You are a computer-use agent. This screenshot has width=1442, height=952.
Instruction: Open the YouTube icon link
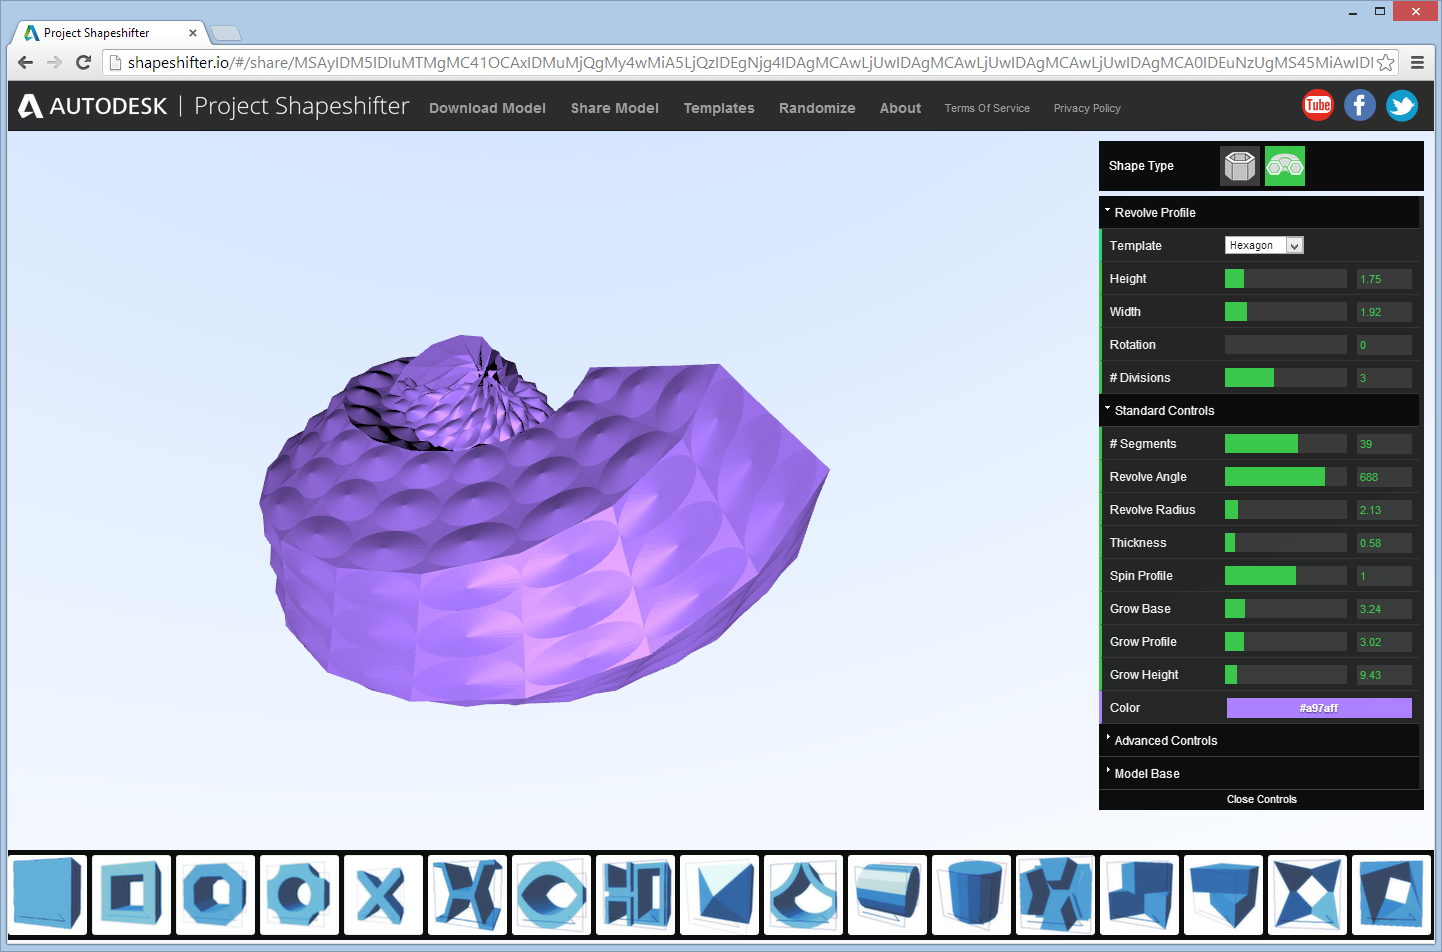pyautogui.click(x=1318, y=105)
